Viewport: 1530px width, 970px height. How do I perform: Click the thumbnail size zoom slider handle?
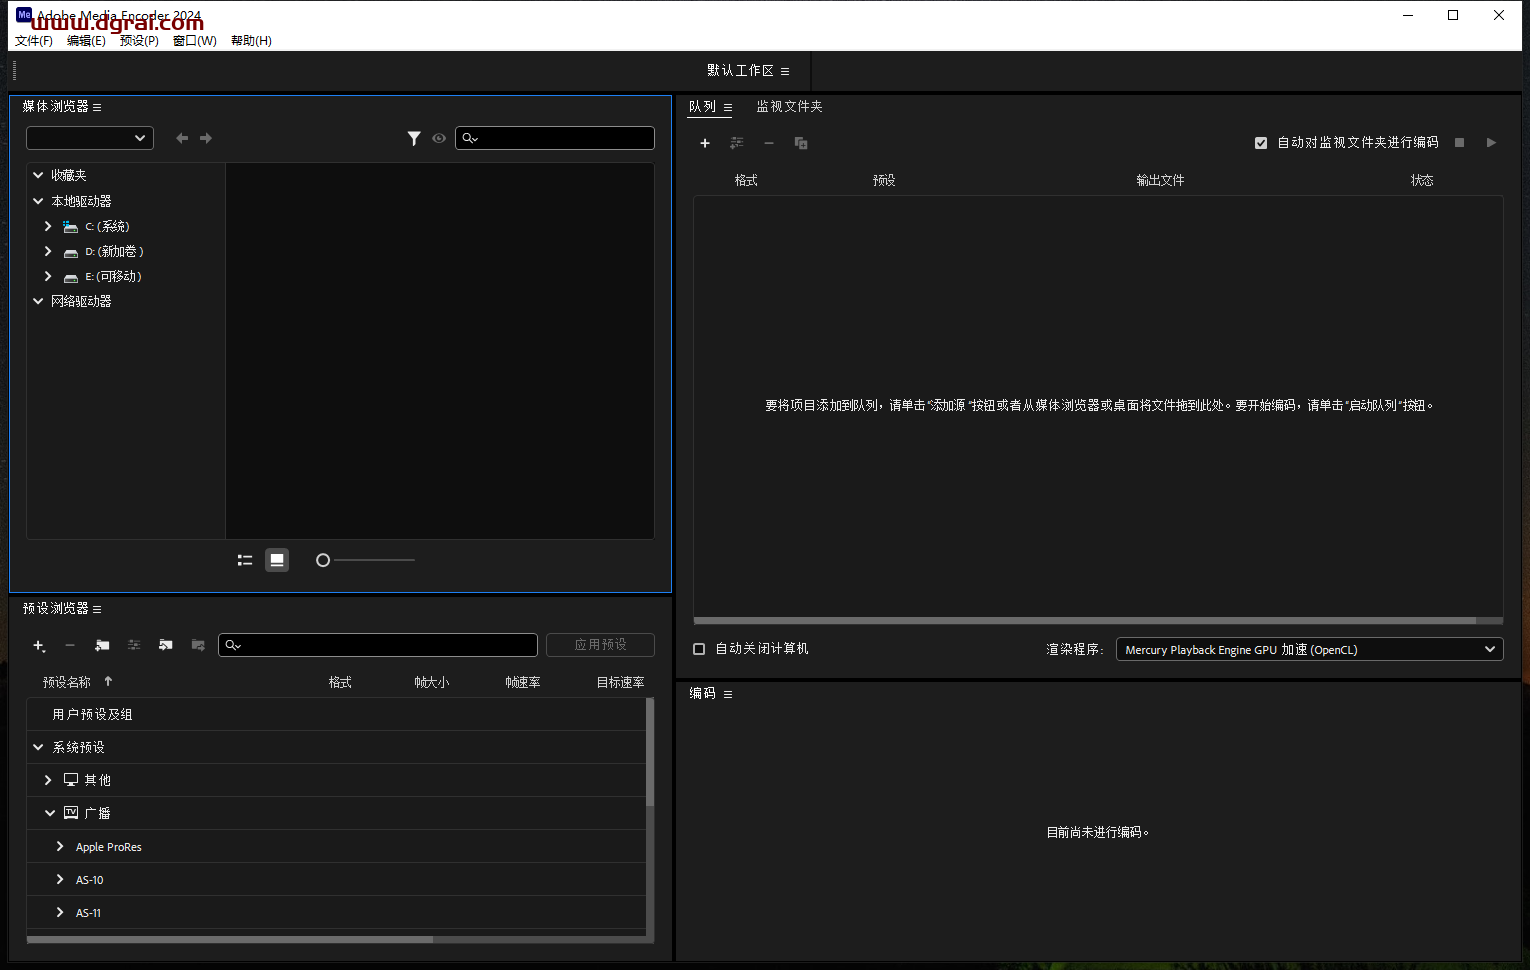pos(323,560)
